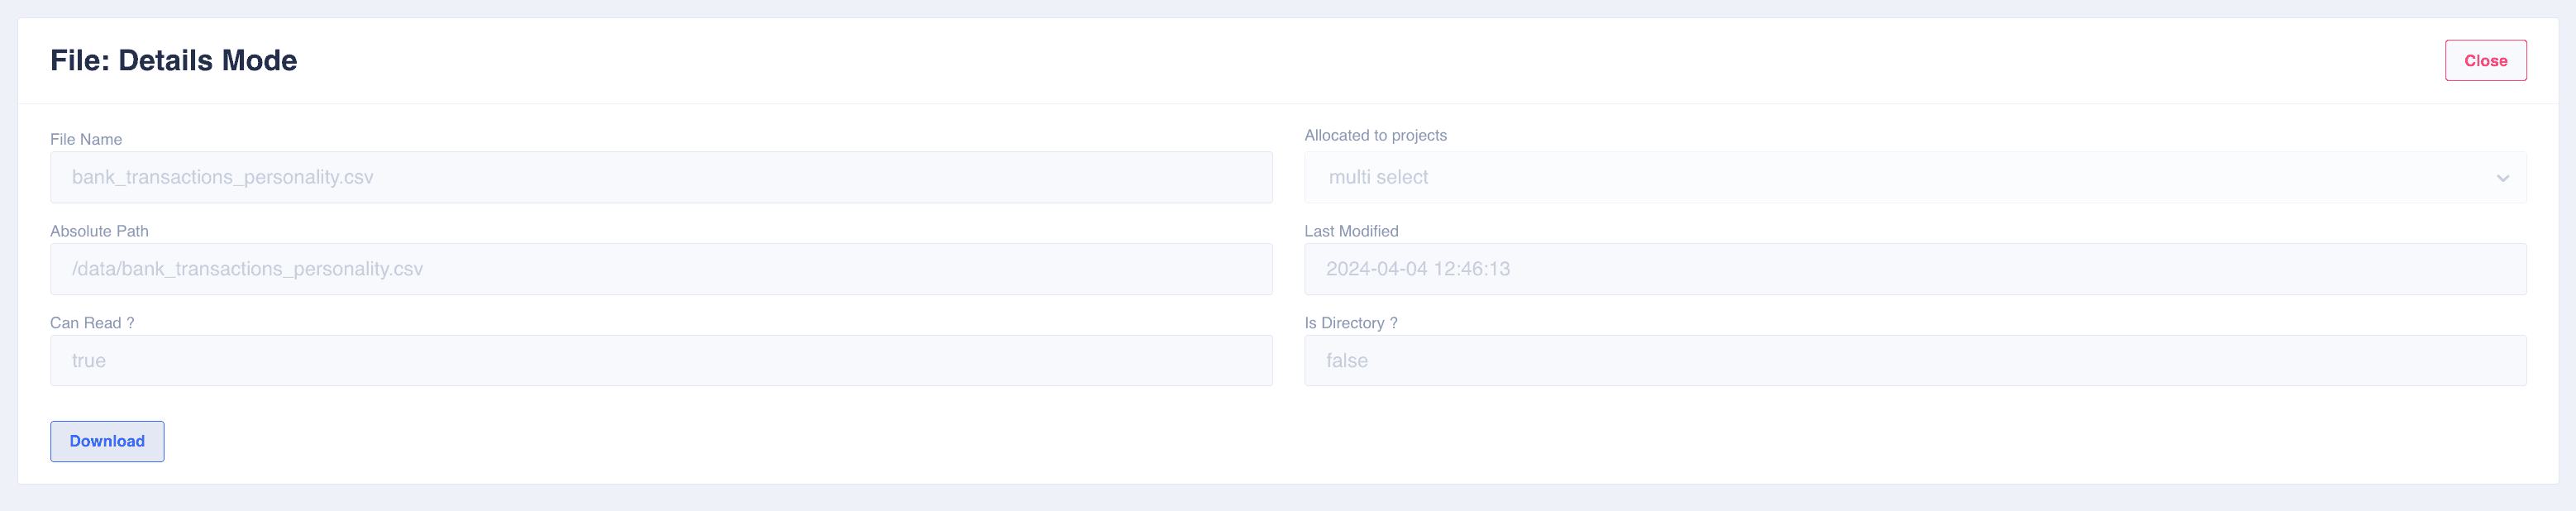Viewport: 2576px width, 511px height.
Task: Click the '/data/bank_transactions_personality.csv' path text
Action: 247,269
